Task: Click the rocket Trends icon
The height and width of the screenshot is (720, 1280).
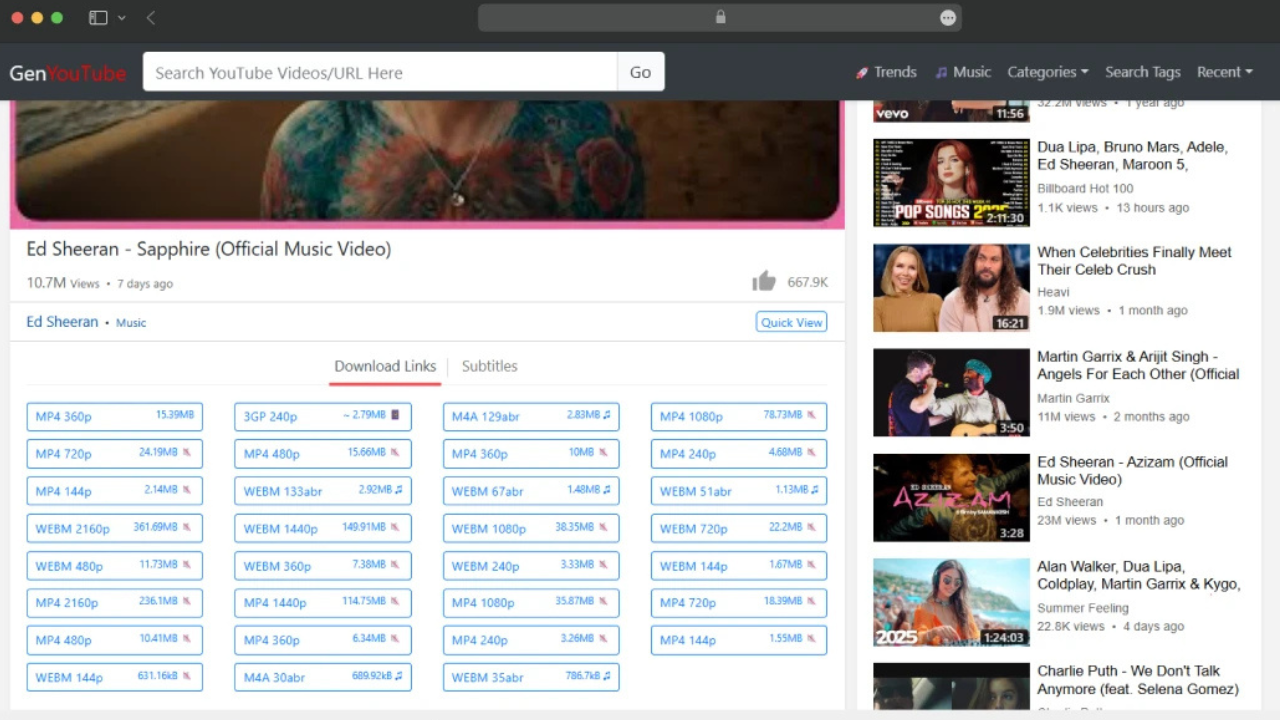Action: coord(862,72)
